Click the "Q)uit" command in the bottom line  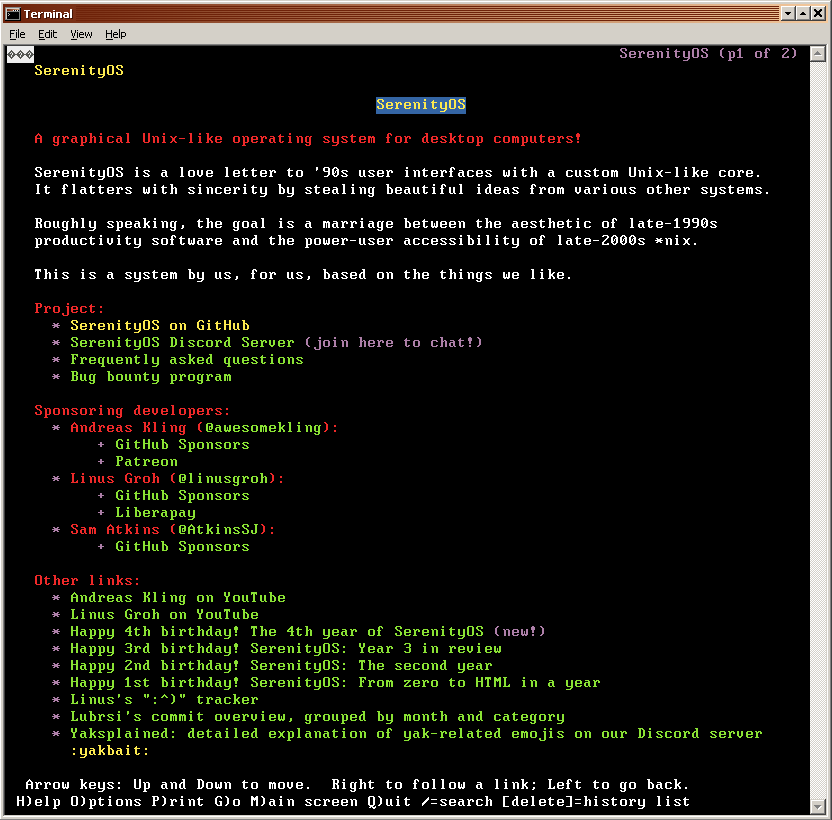pyautogui.click(x=389, y=801)
